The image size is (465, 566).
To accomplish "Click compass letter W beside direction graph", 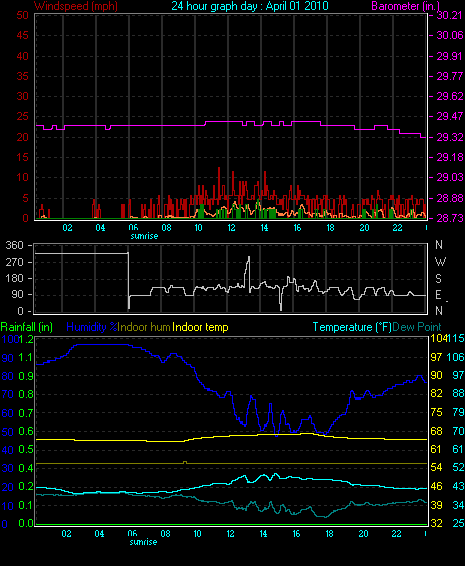I will coord(440,262).
